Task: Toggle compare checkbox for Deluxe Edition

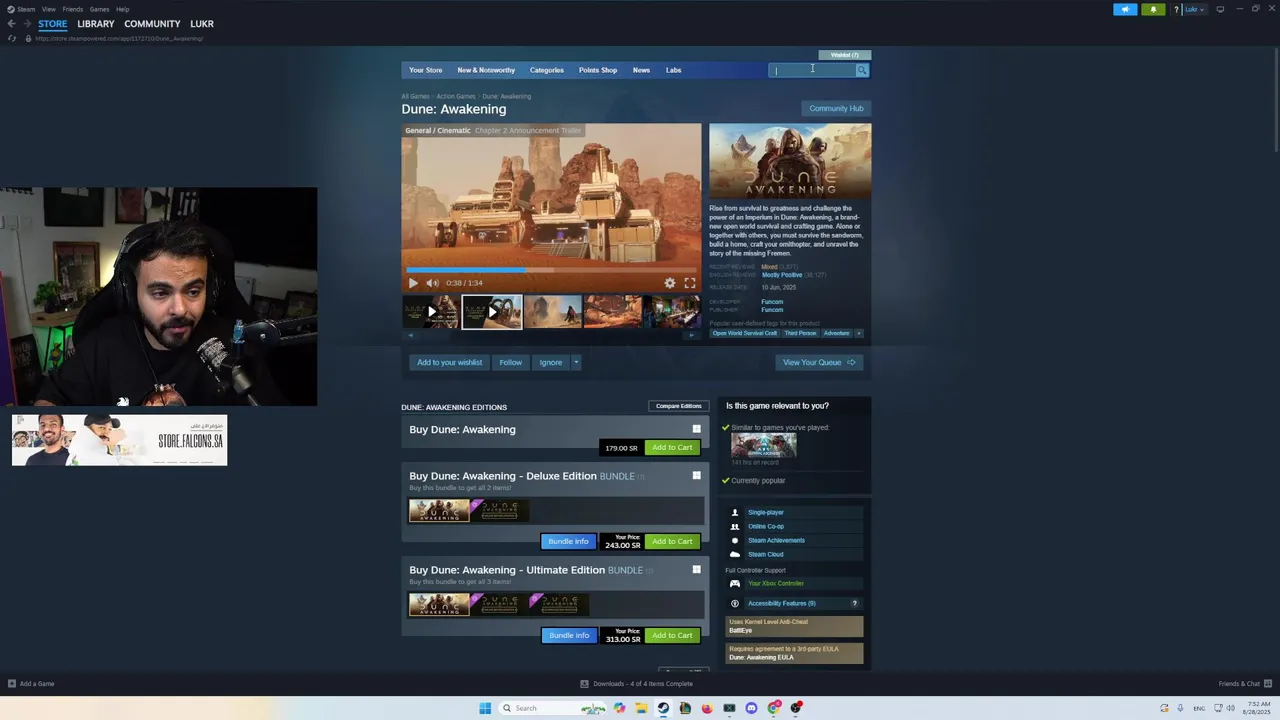Action: click(x=697, y=475)
